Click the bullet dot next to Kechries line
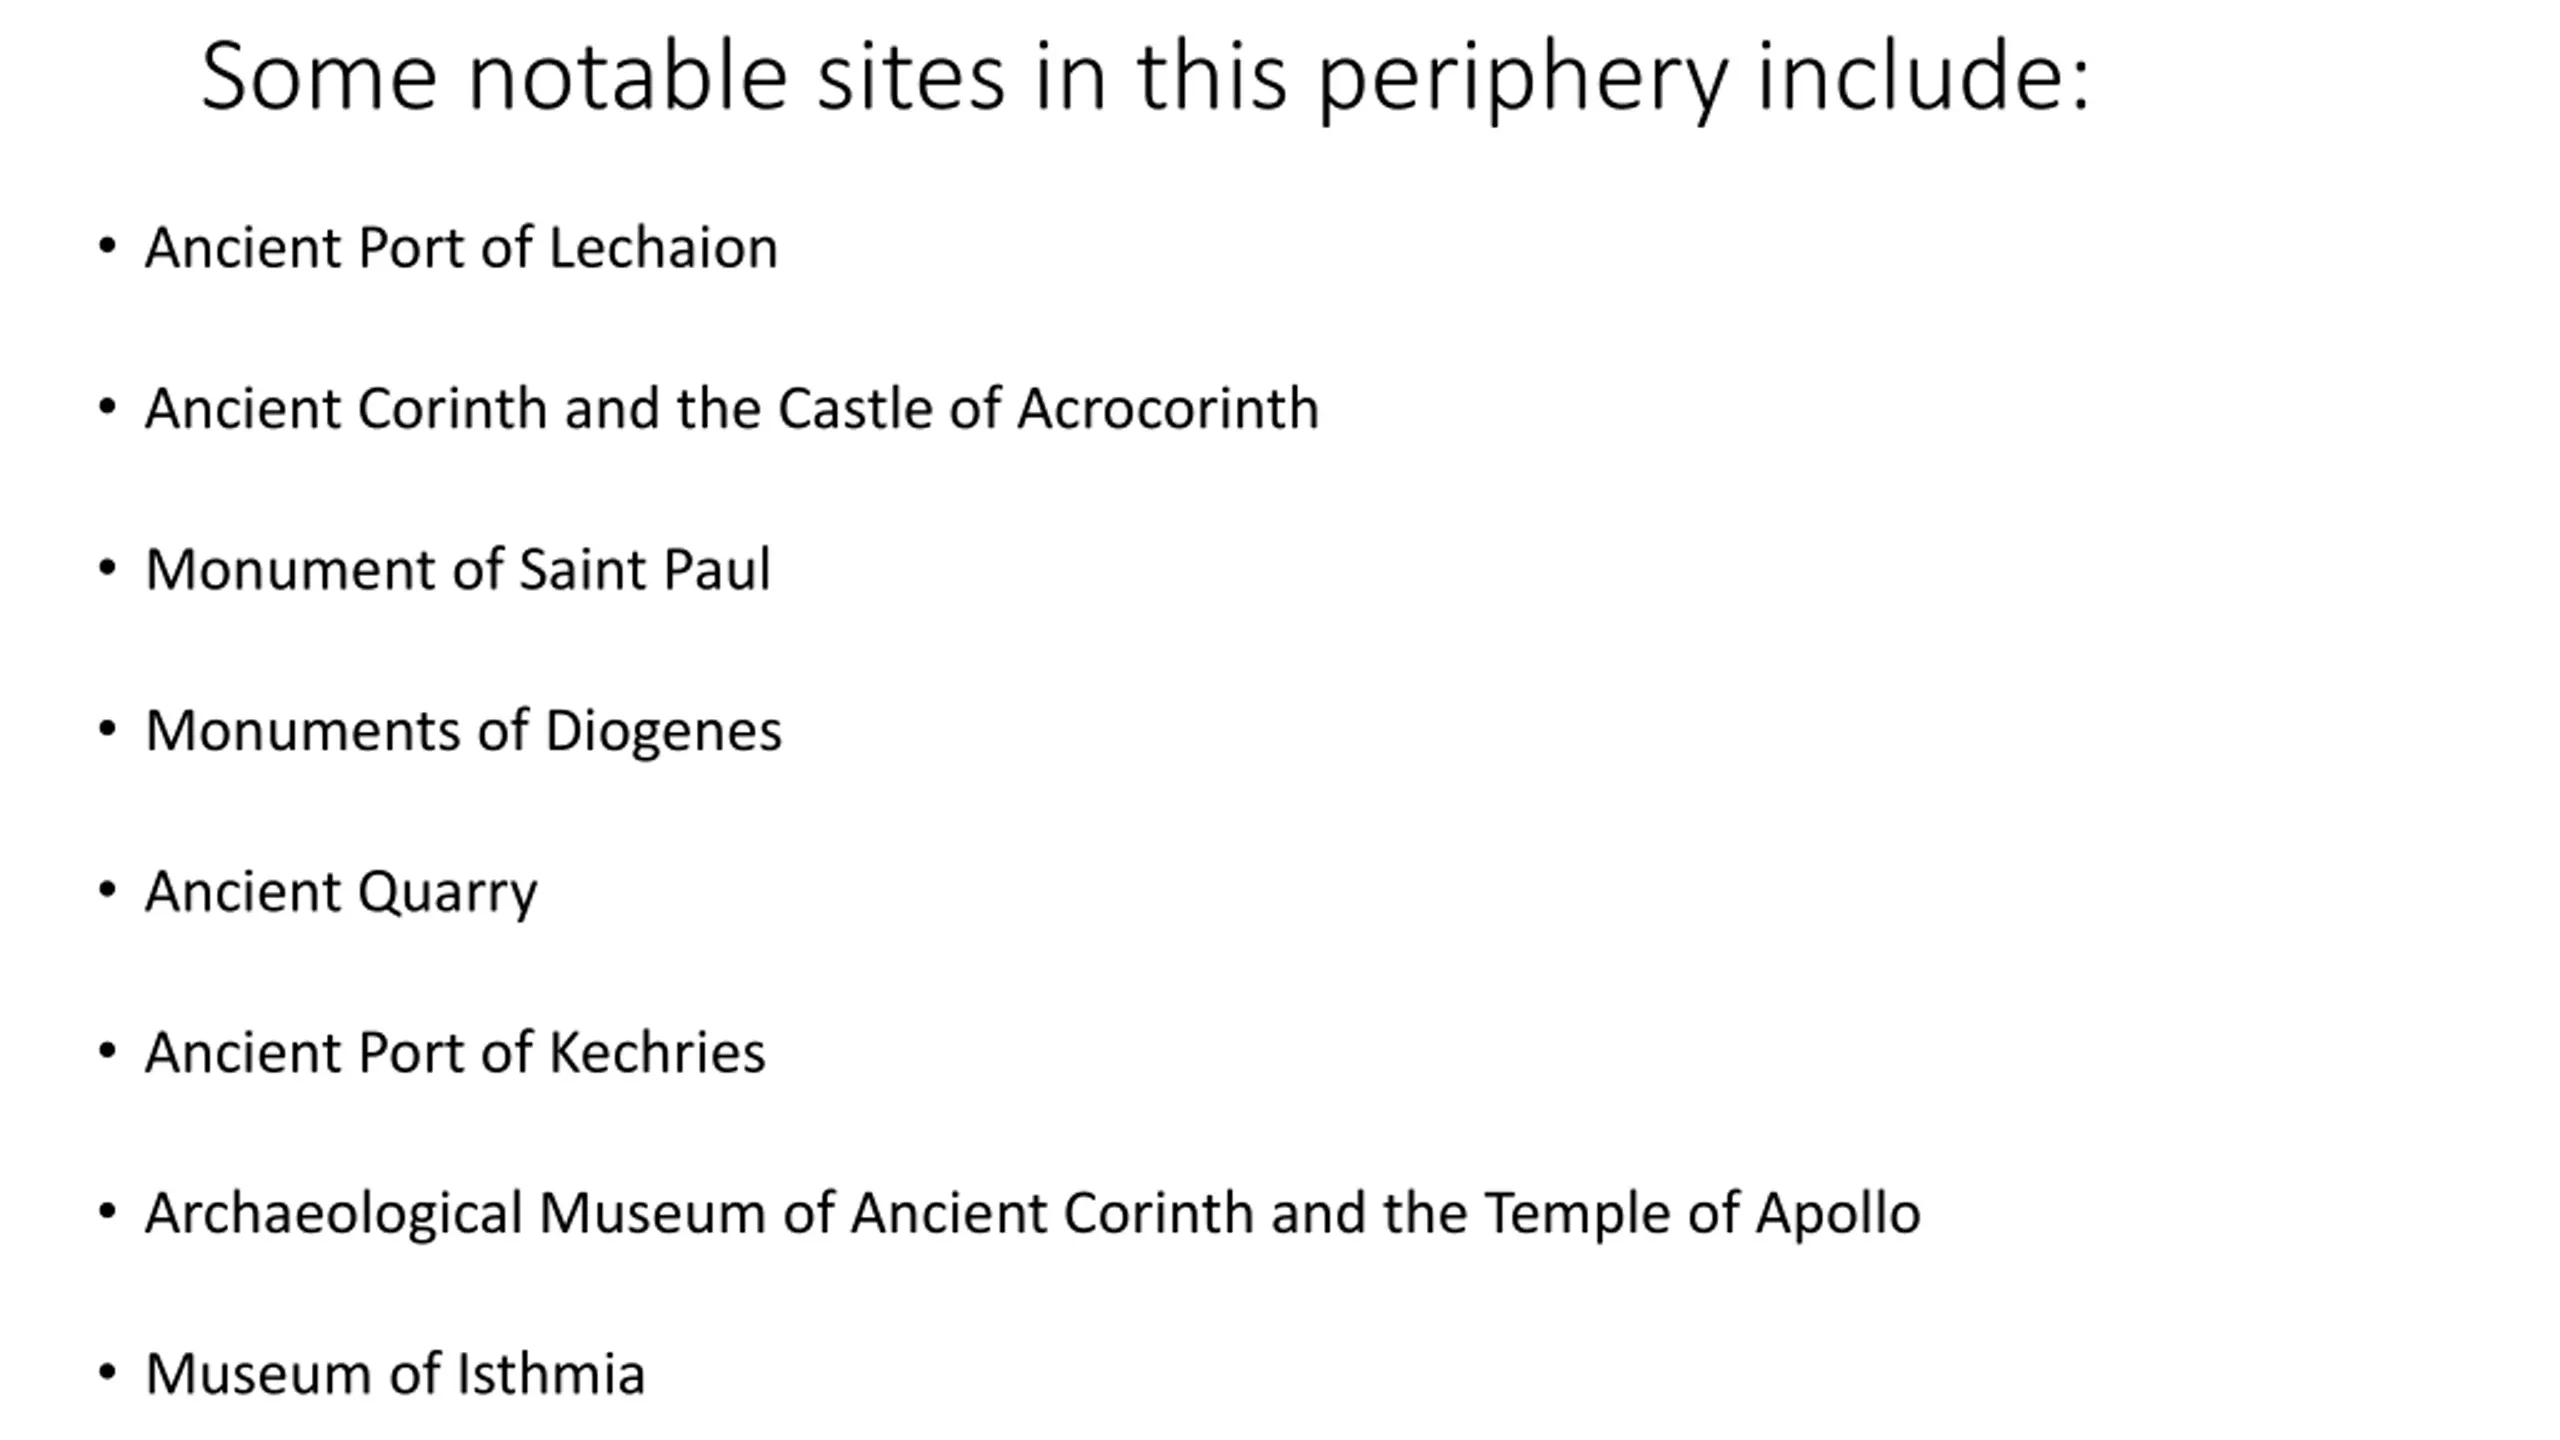 coord(108,1051)
